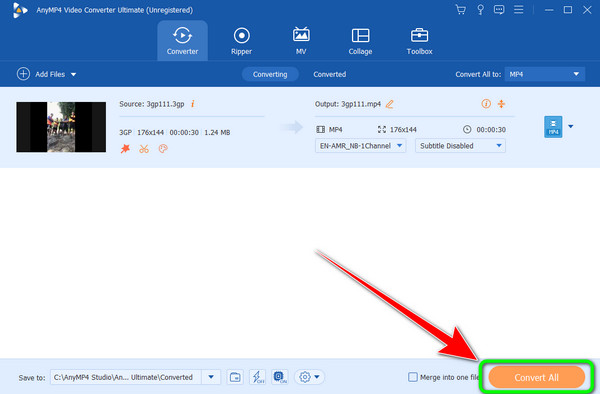Open the EN-AMR_NB-1Channel audio dropdown

point(360,146)
